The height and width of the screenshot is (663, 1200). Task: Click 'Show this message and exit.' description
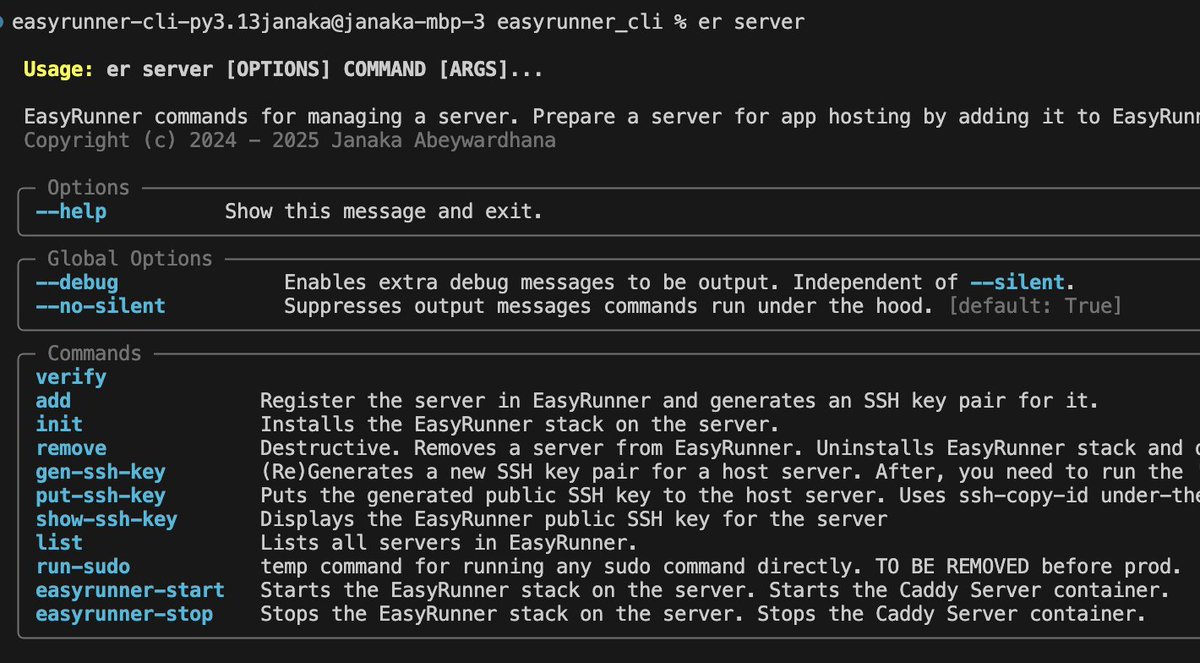click(x=384, y=211)
